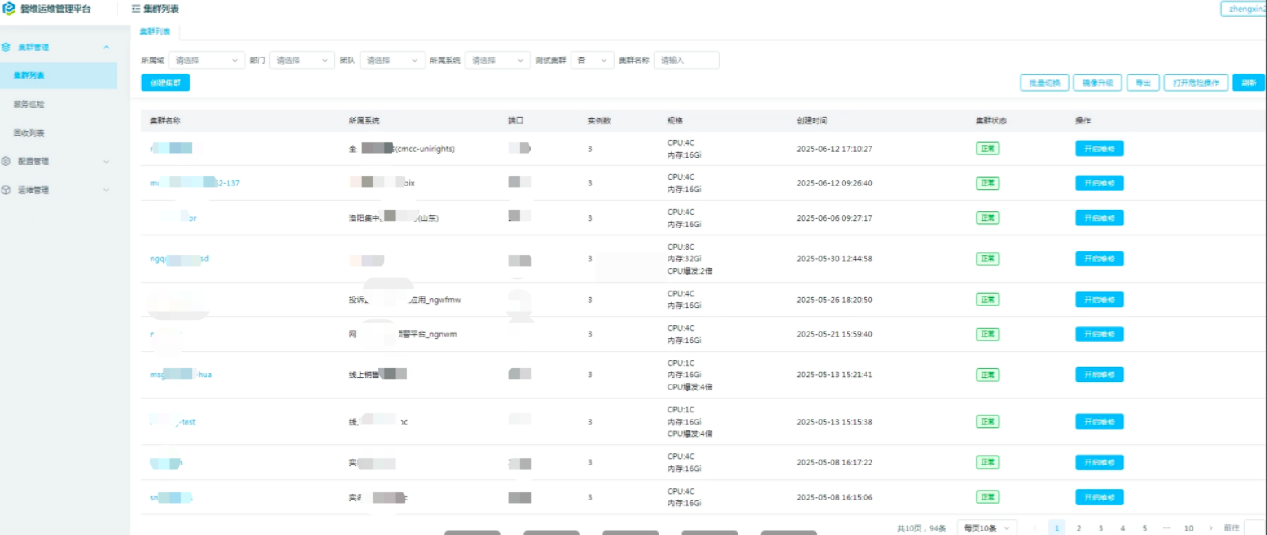Click the platform logo icon at top left
The width and height of the screenshot is (1267, 535).
(9, 8)
